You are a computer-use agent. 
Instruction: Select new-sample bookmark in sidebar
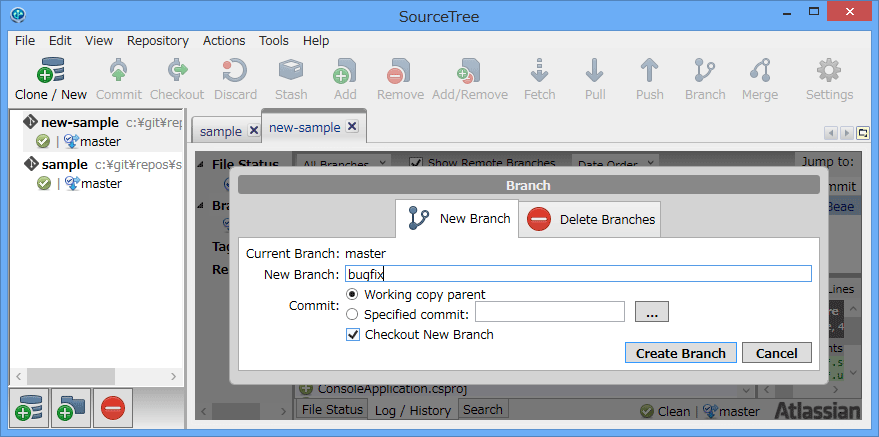click(x=103, y=131)
